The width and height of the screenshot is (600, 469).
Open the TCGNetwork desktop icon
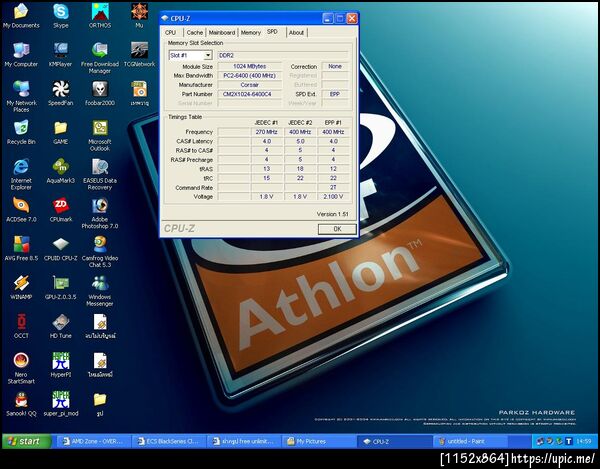139,54
